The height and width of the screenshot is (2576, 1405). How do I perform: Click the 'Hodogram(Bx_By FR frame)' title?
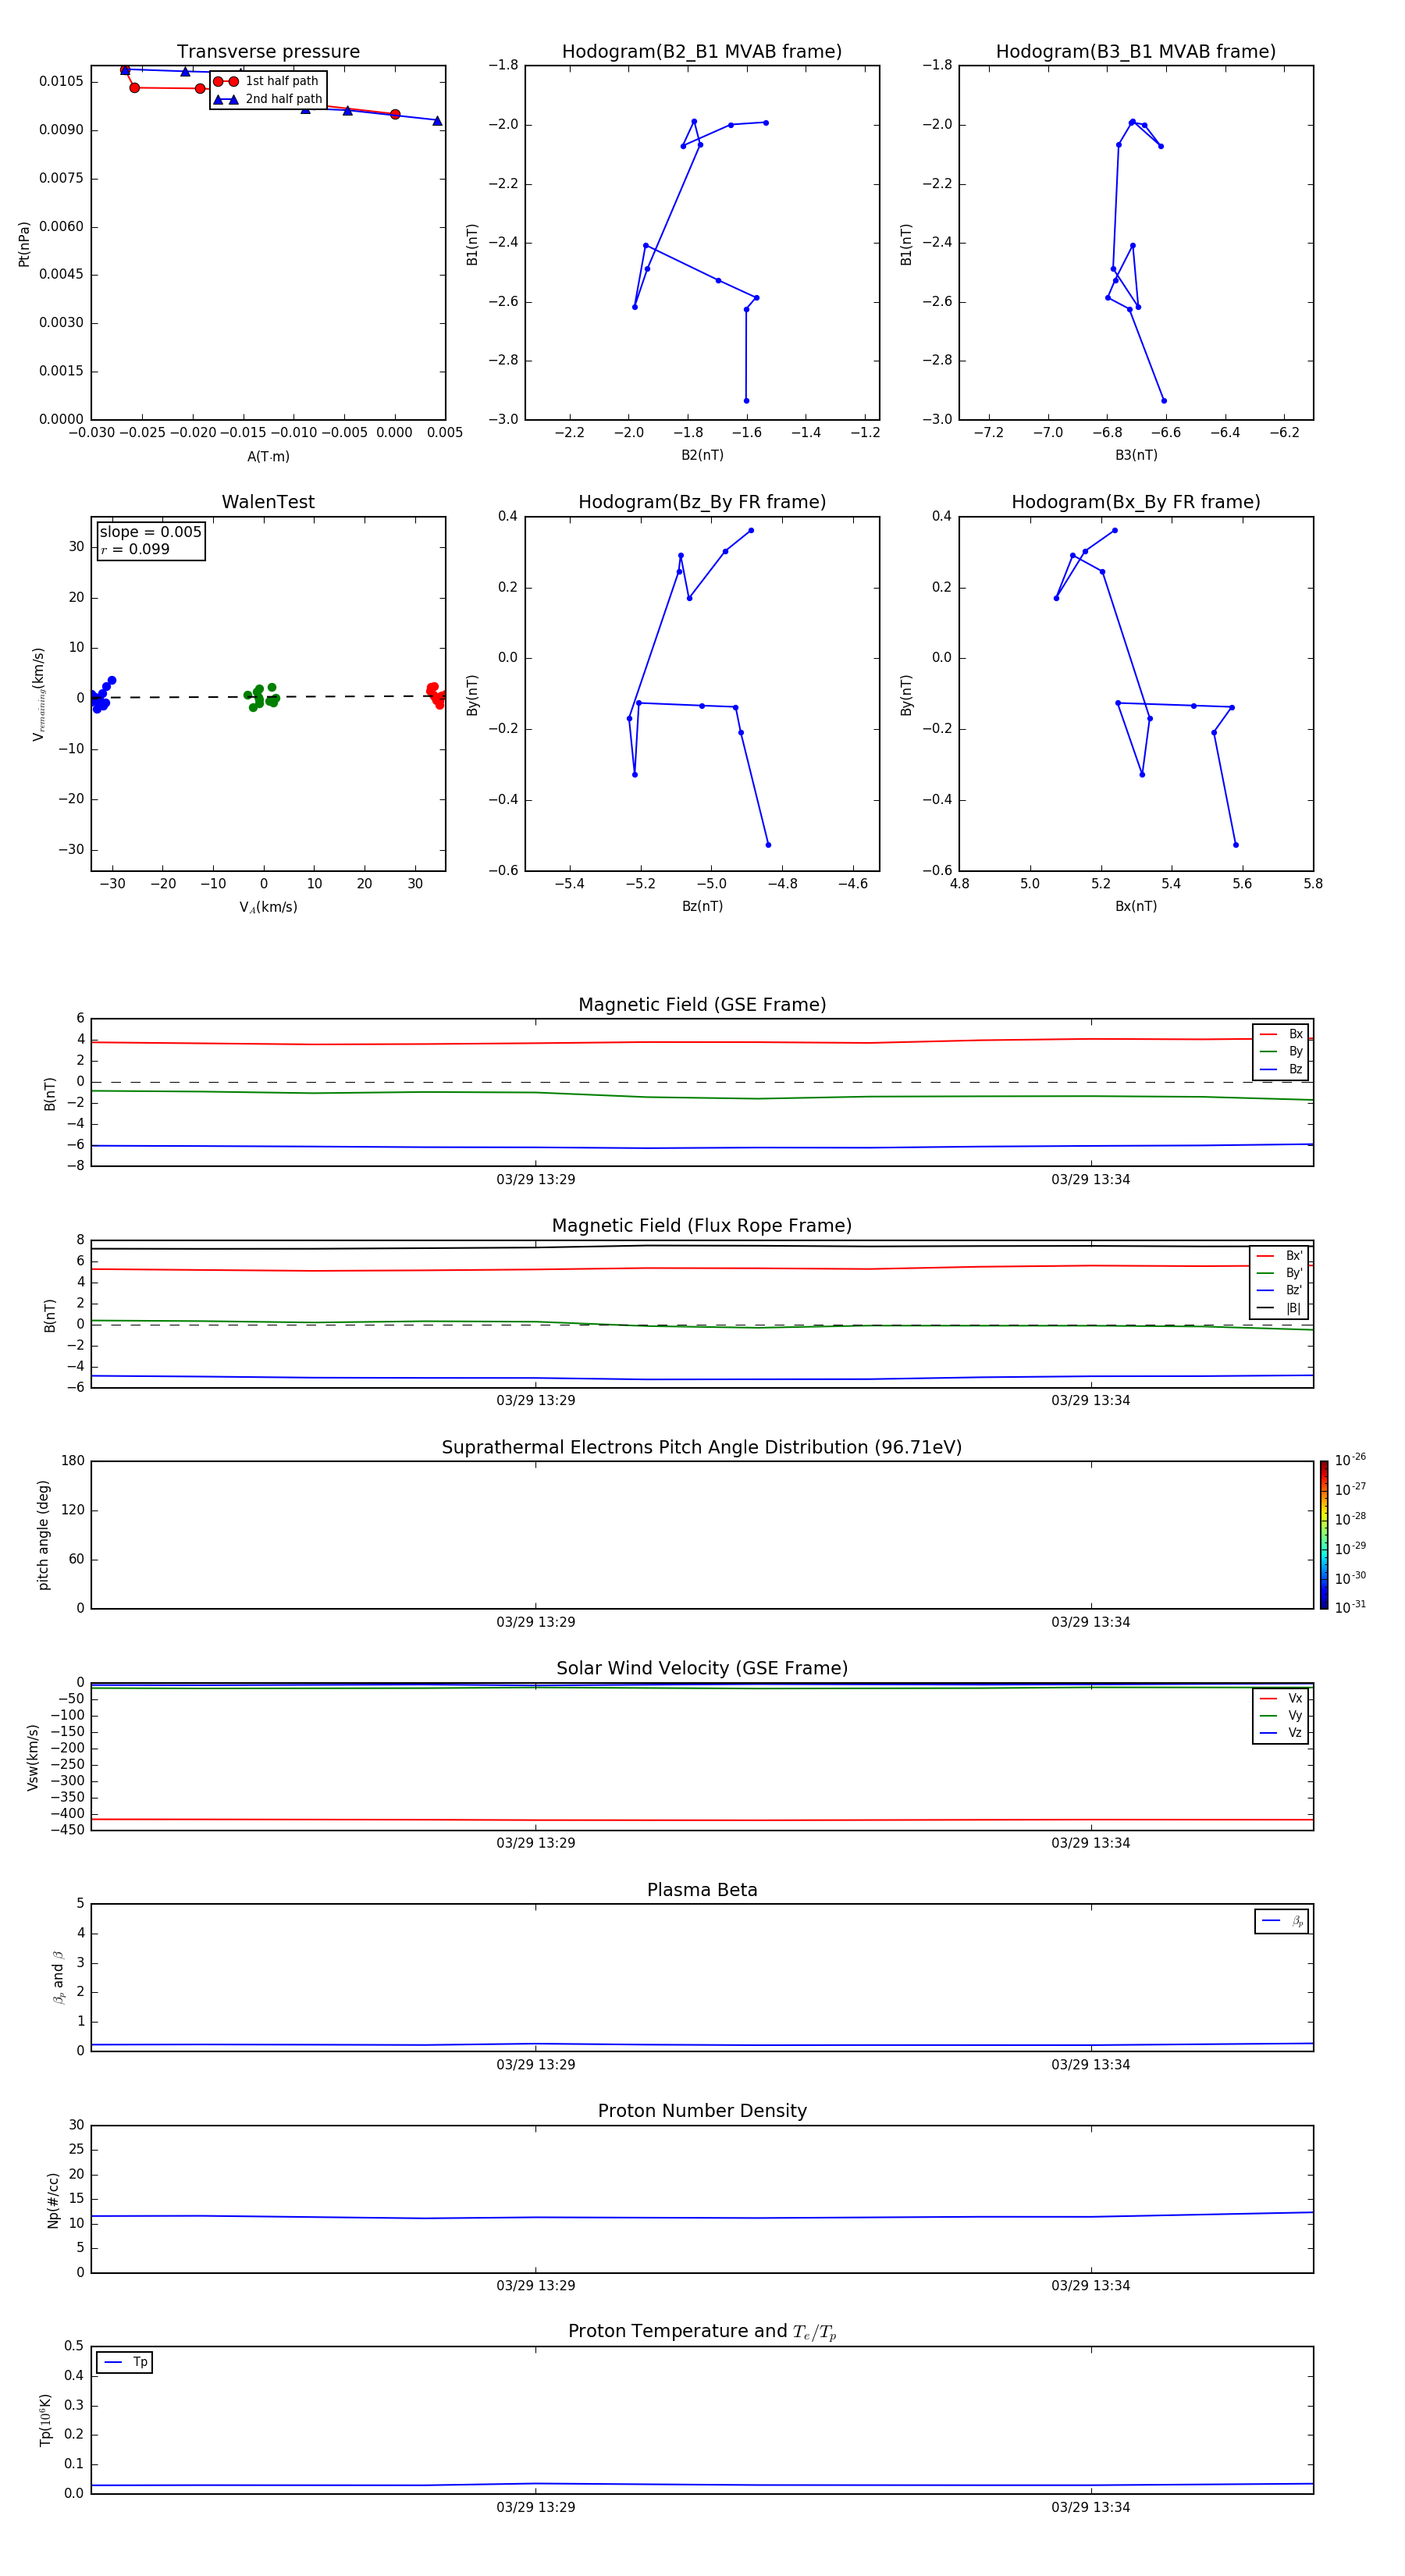tap(1136, 502)
